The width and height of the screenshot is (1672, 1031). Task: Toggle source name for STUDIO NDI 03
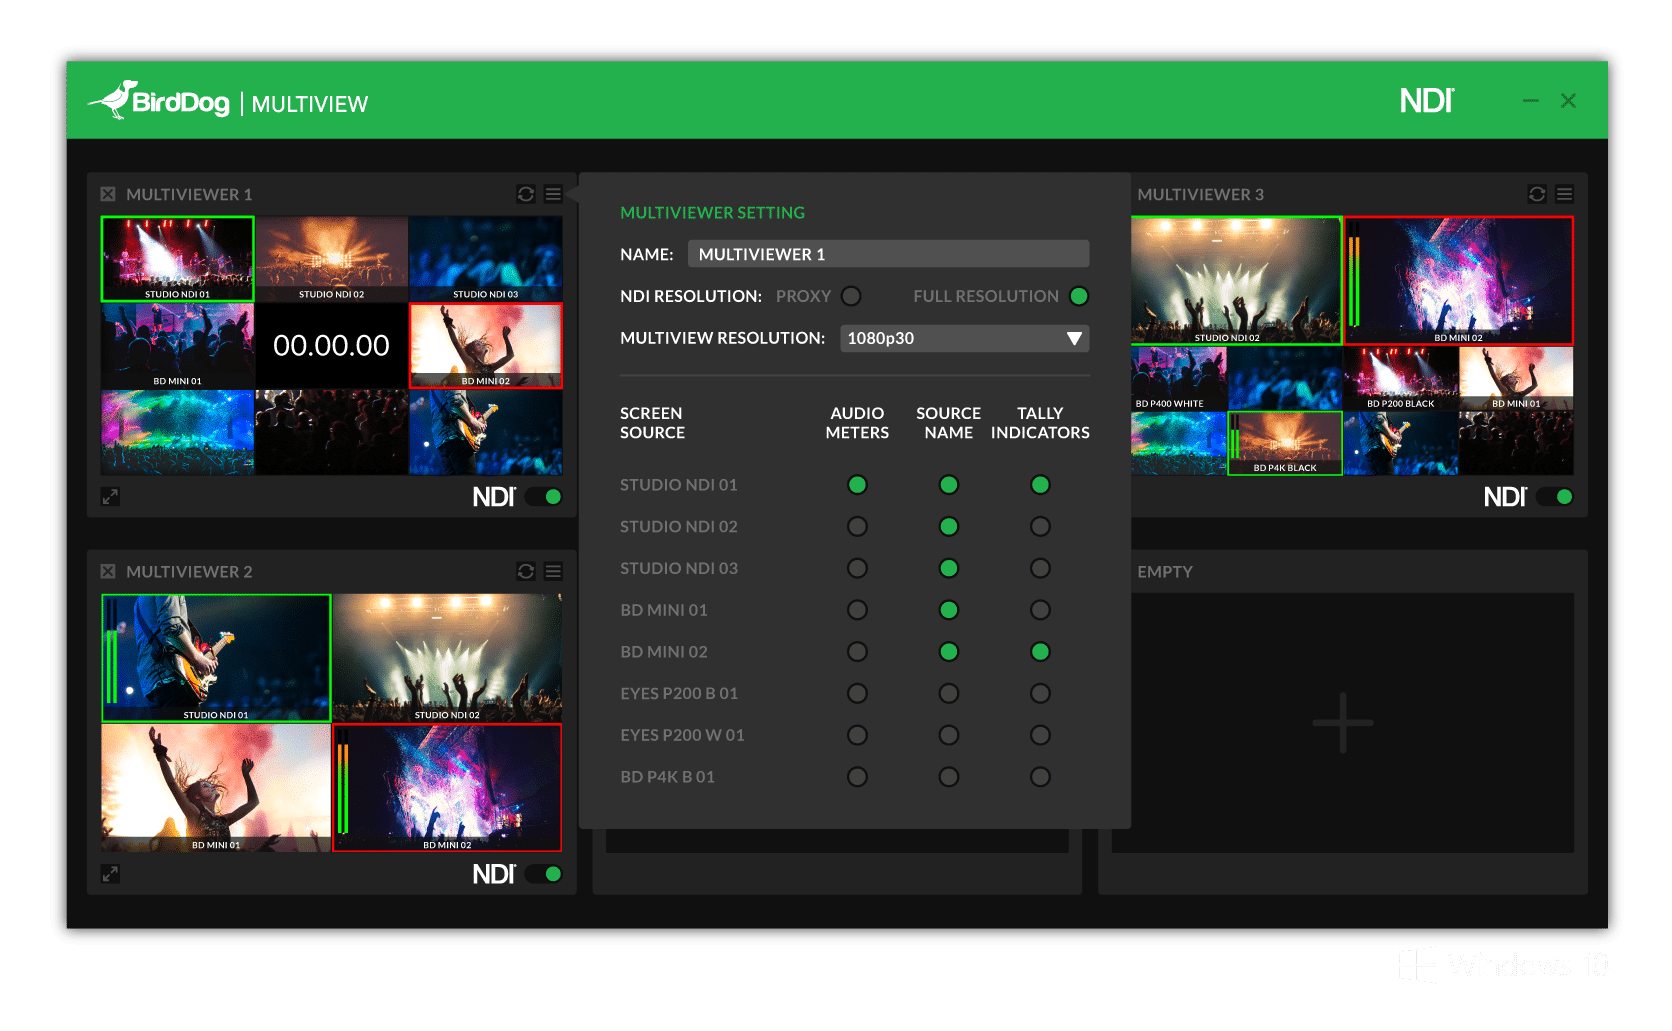(949, 568)
